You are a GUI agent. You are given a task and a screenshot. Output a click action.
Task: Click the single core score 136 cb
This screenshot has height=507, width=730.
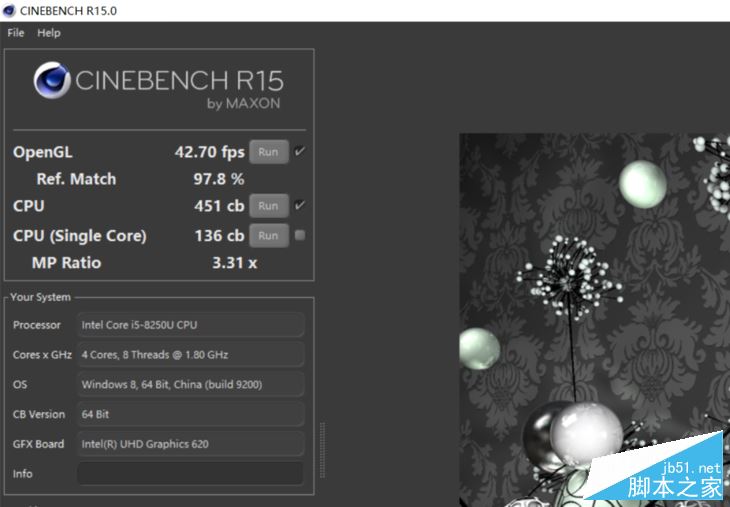point(219,236)
